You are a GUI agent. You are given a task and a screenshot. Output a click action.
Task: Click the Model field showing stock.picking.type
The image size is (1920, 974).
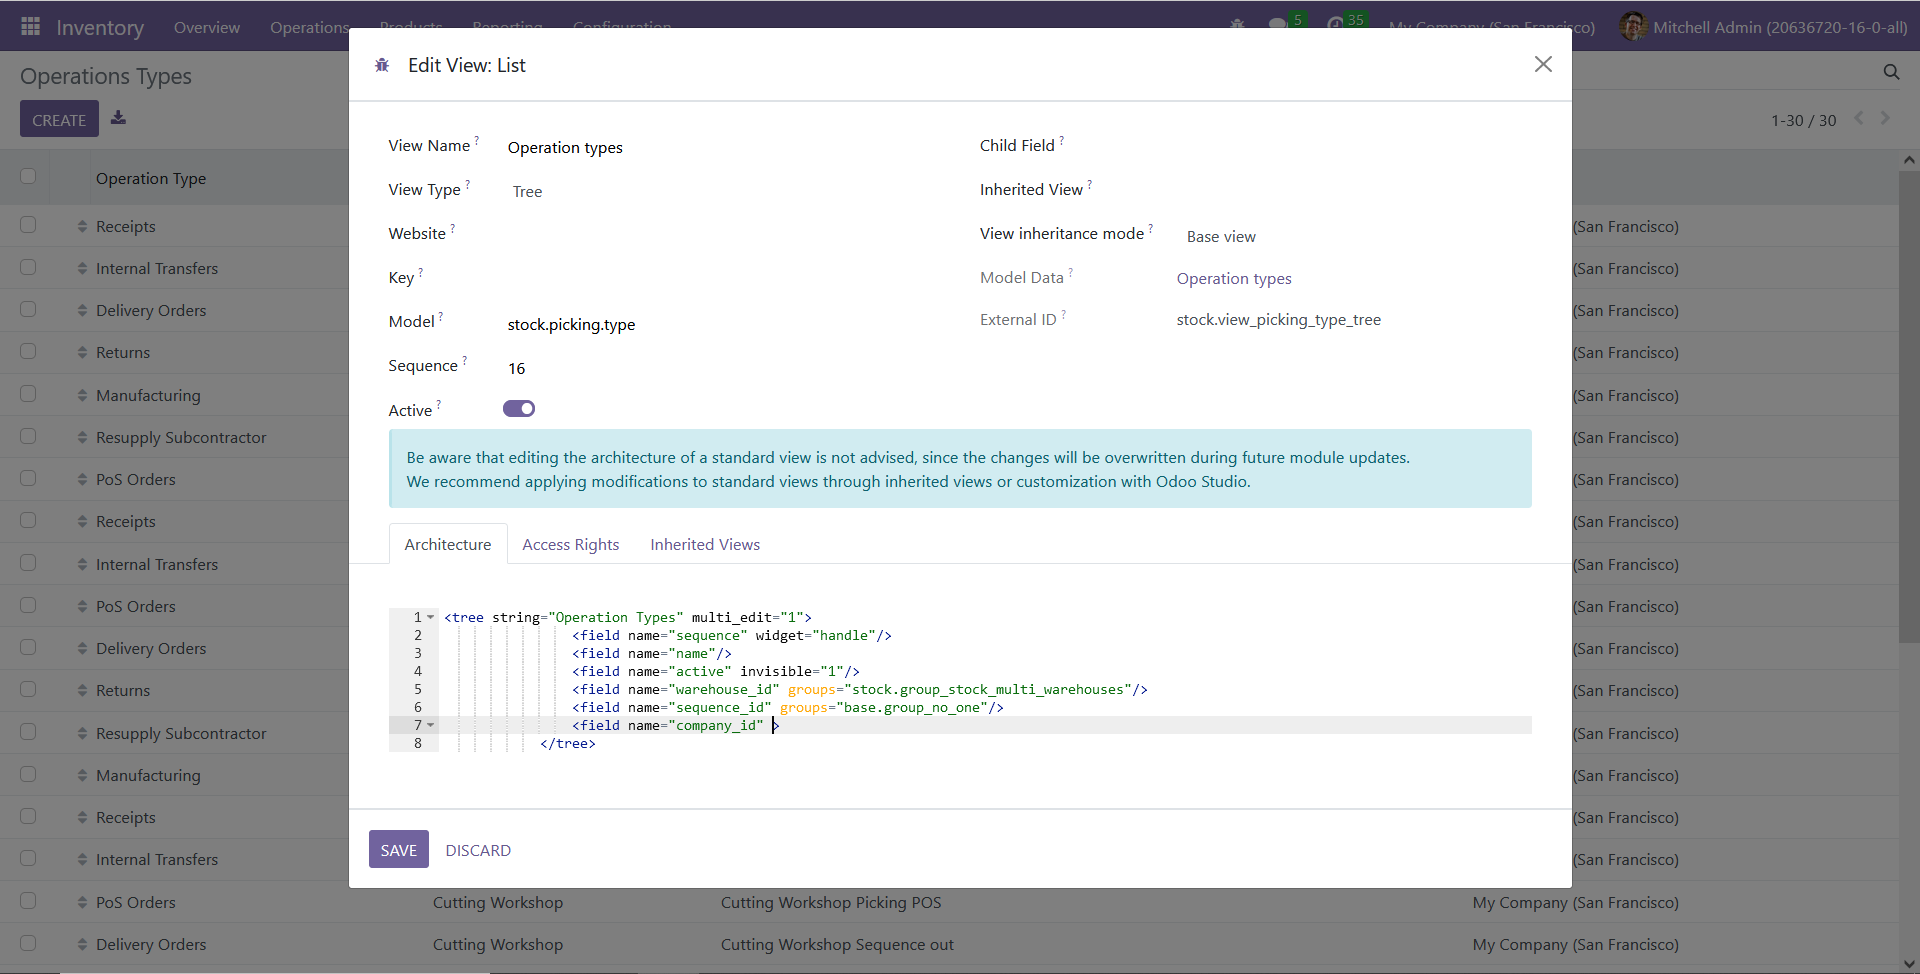tap(570, 324)
